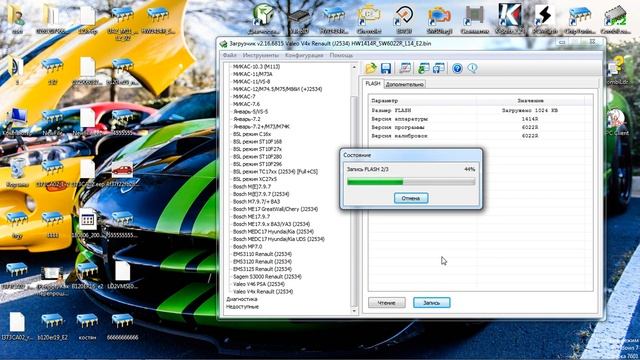640x360 pixels.
Task: Open help via blue question mark icon
Action: tap(457, 68)
